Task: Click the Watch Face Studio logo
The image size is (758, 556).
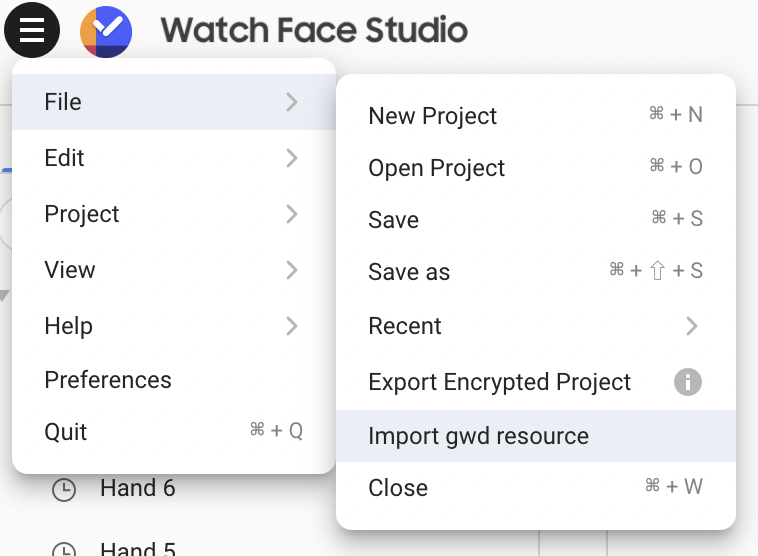Action: pos(106,32)
